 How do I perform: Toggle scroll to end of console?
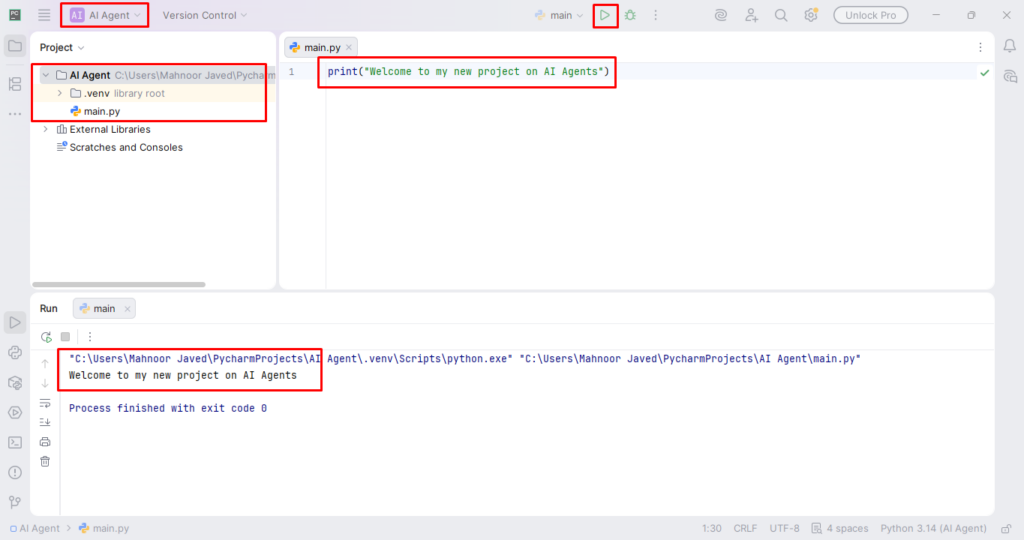tap(45, 422)
